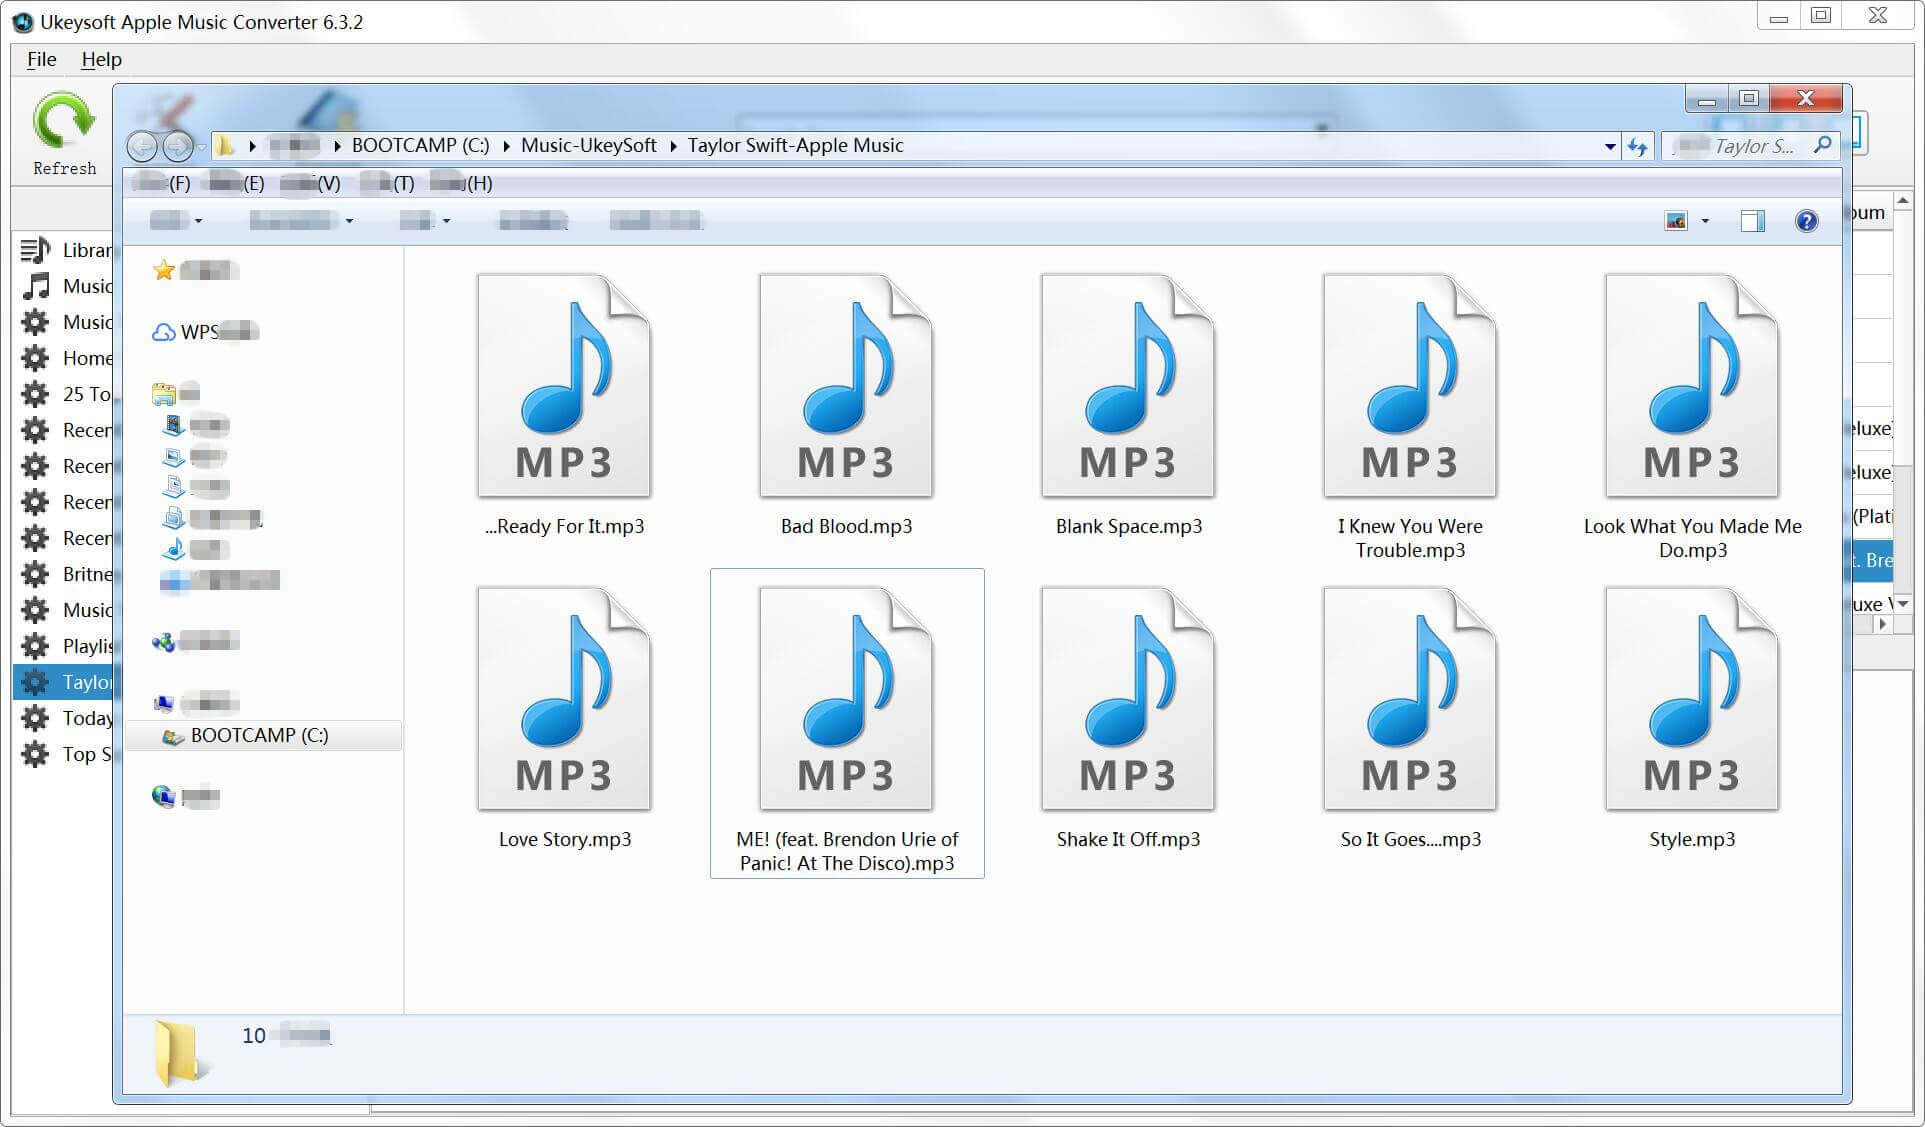Select the Bad Blood.mp3 file icon
1925x1127 pixels.
point(846,386)
